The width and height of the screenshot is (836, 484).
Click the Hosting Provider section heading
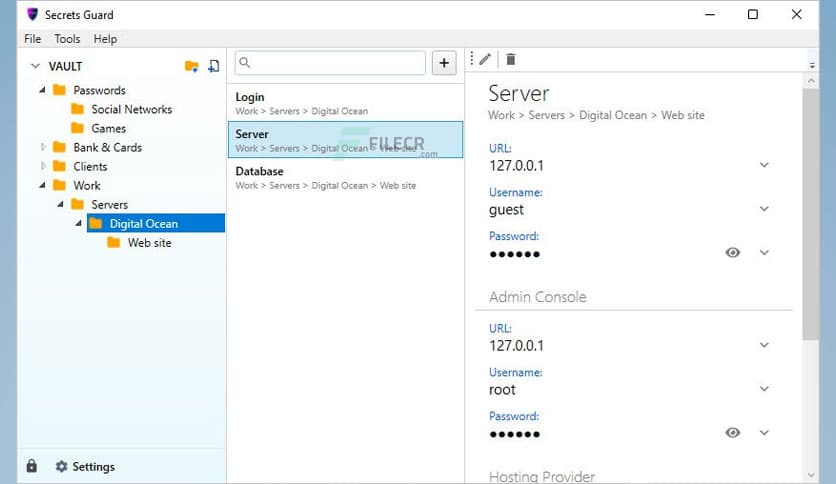pyautogui.click(x=542, y=476)
